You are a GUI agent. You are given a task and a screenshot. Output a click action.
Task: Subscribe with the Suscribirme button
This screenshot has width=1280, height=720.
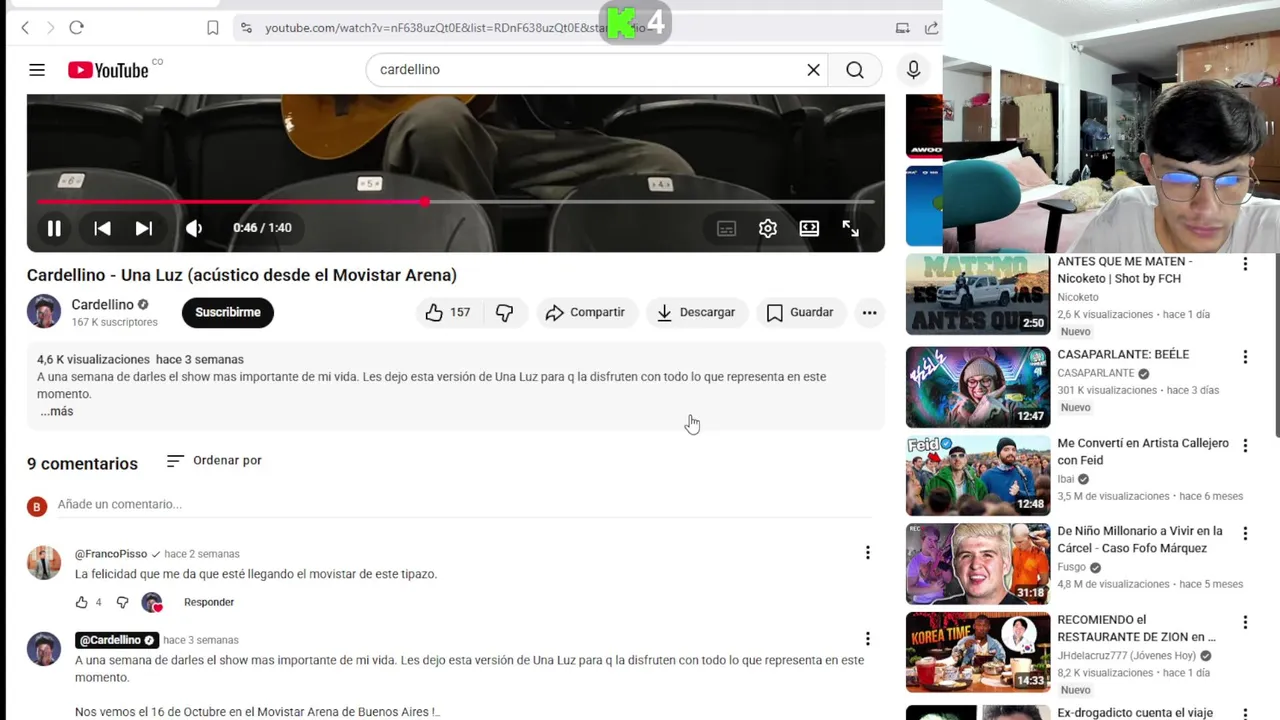(x=227, y=312)
